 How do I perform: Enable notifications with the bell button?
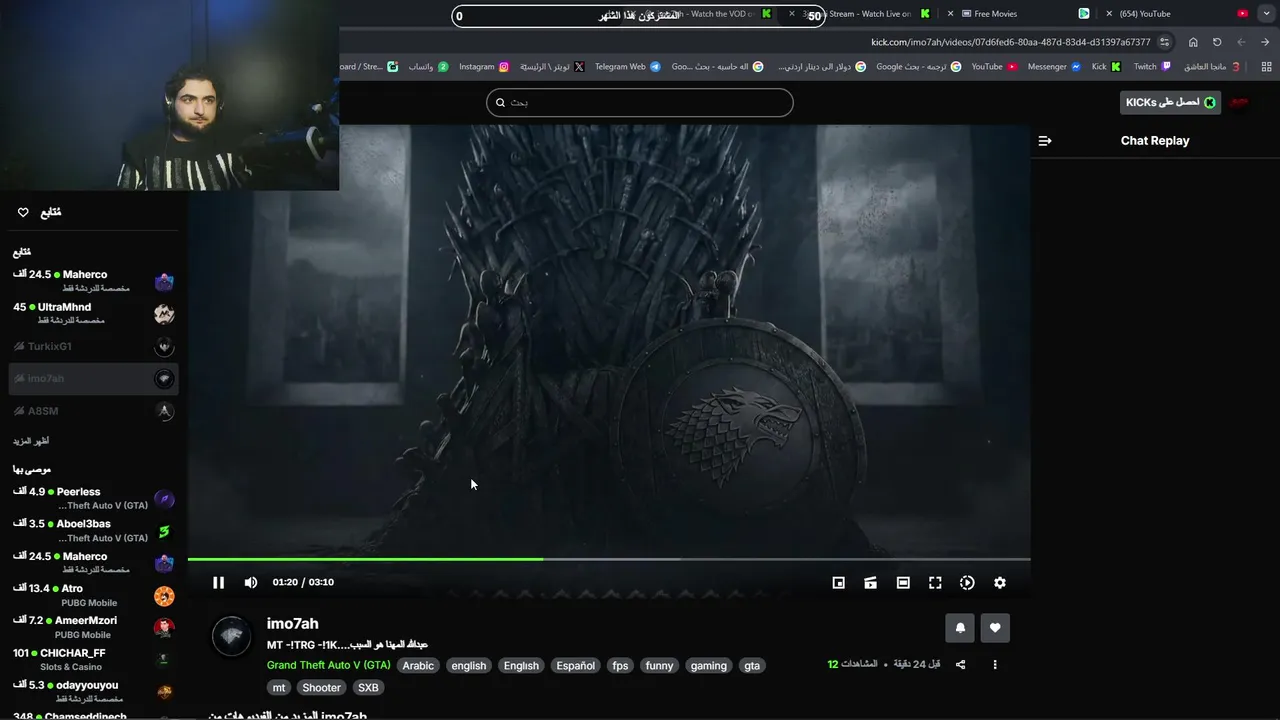[960, 628]
